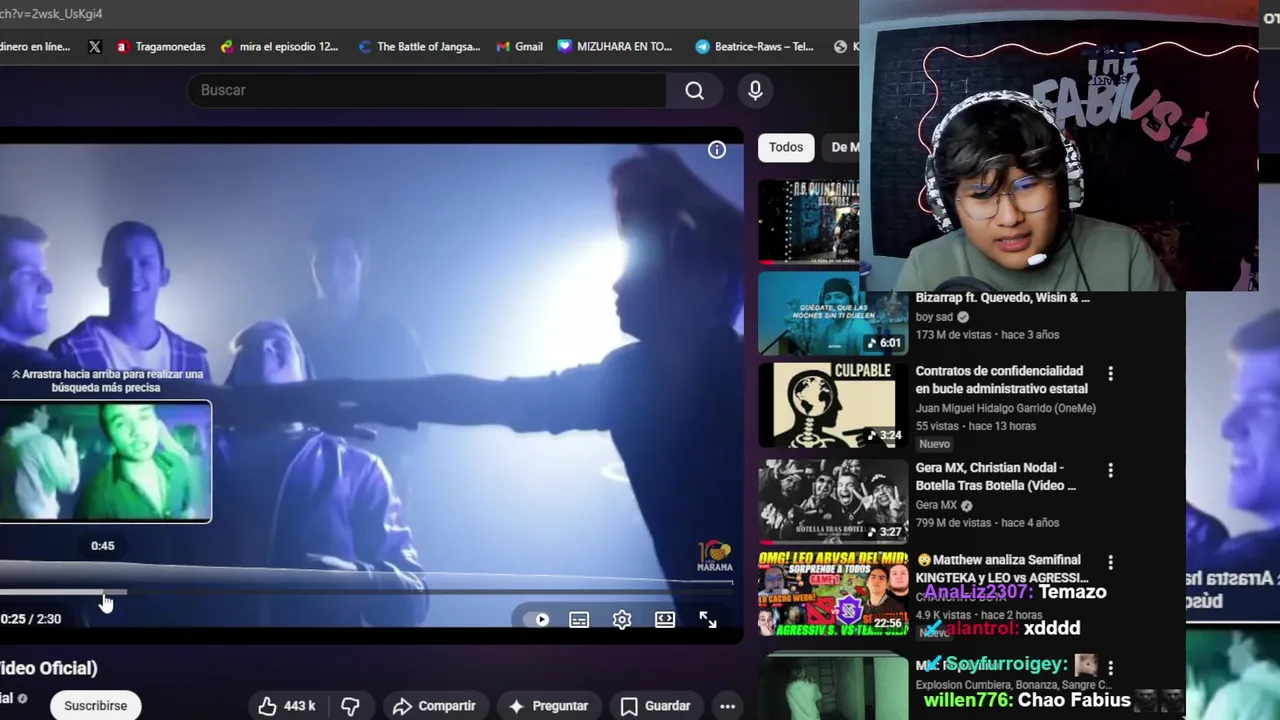Open player settings gear
The height and width of the screenshot is (720, 1280).
point(622,619)
